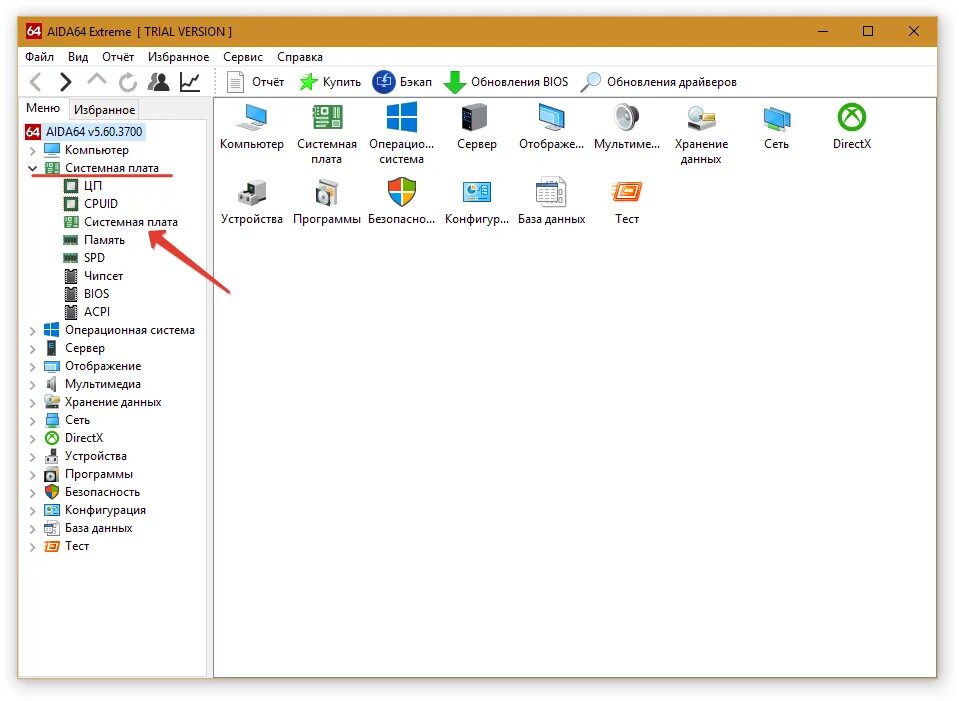Screen dimensions: 959x701
Task: Open the Сервер icon in the right pane
Action: [x=476, y=127]
